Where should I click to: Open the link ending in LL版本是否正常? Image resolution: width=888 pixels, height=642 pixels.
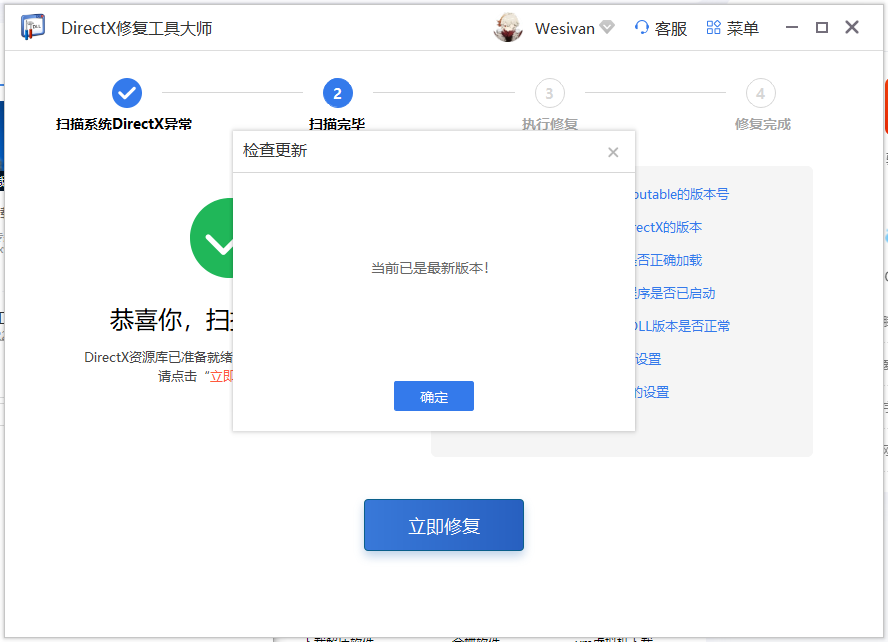pyautogui.click(x=682, y=326)
